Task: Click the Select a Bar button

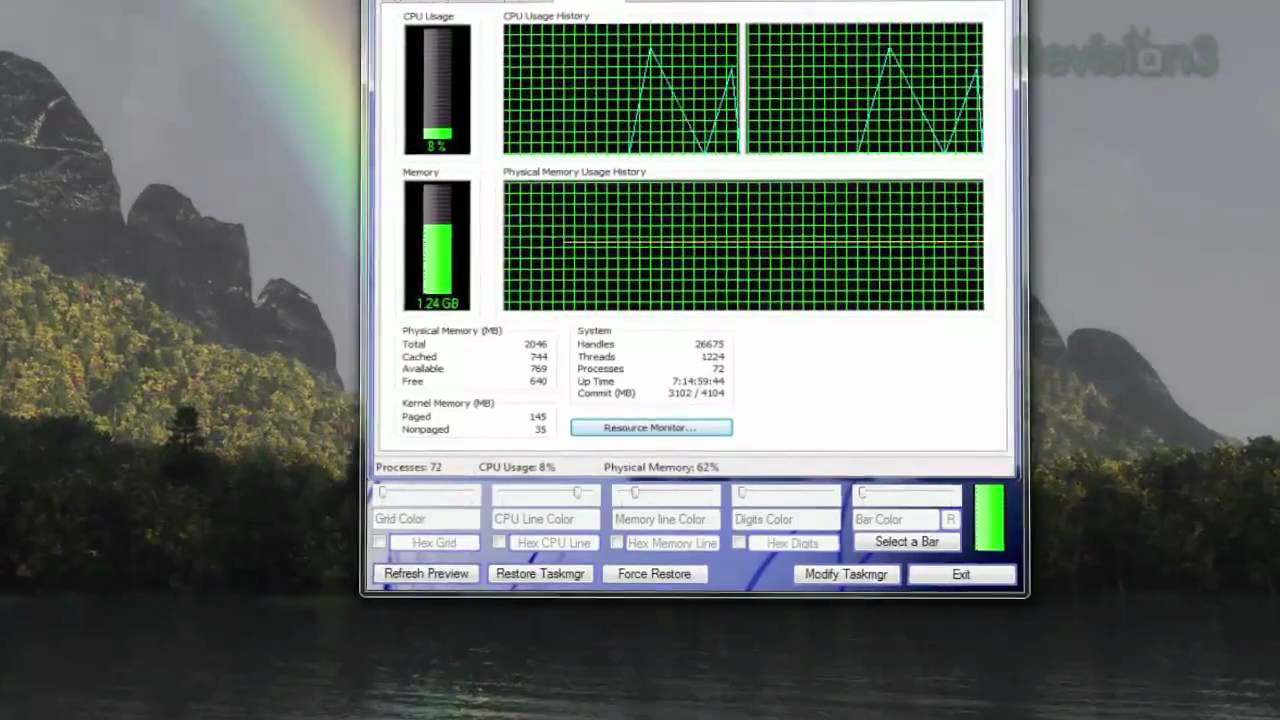Action: (907, 542)
